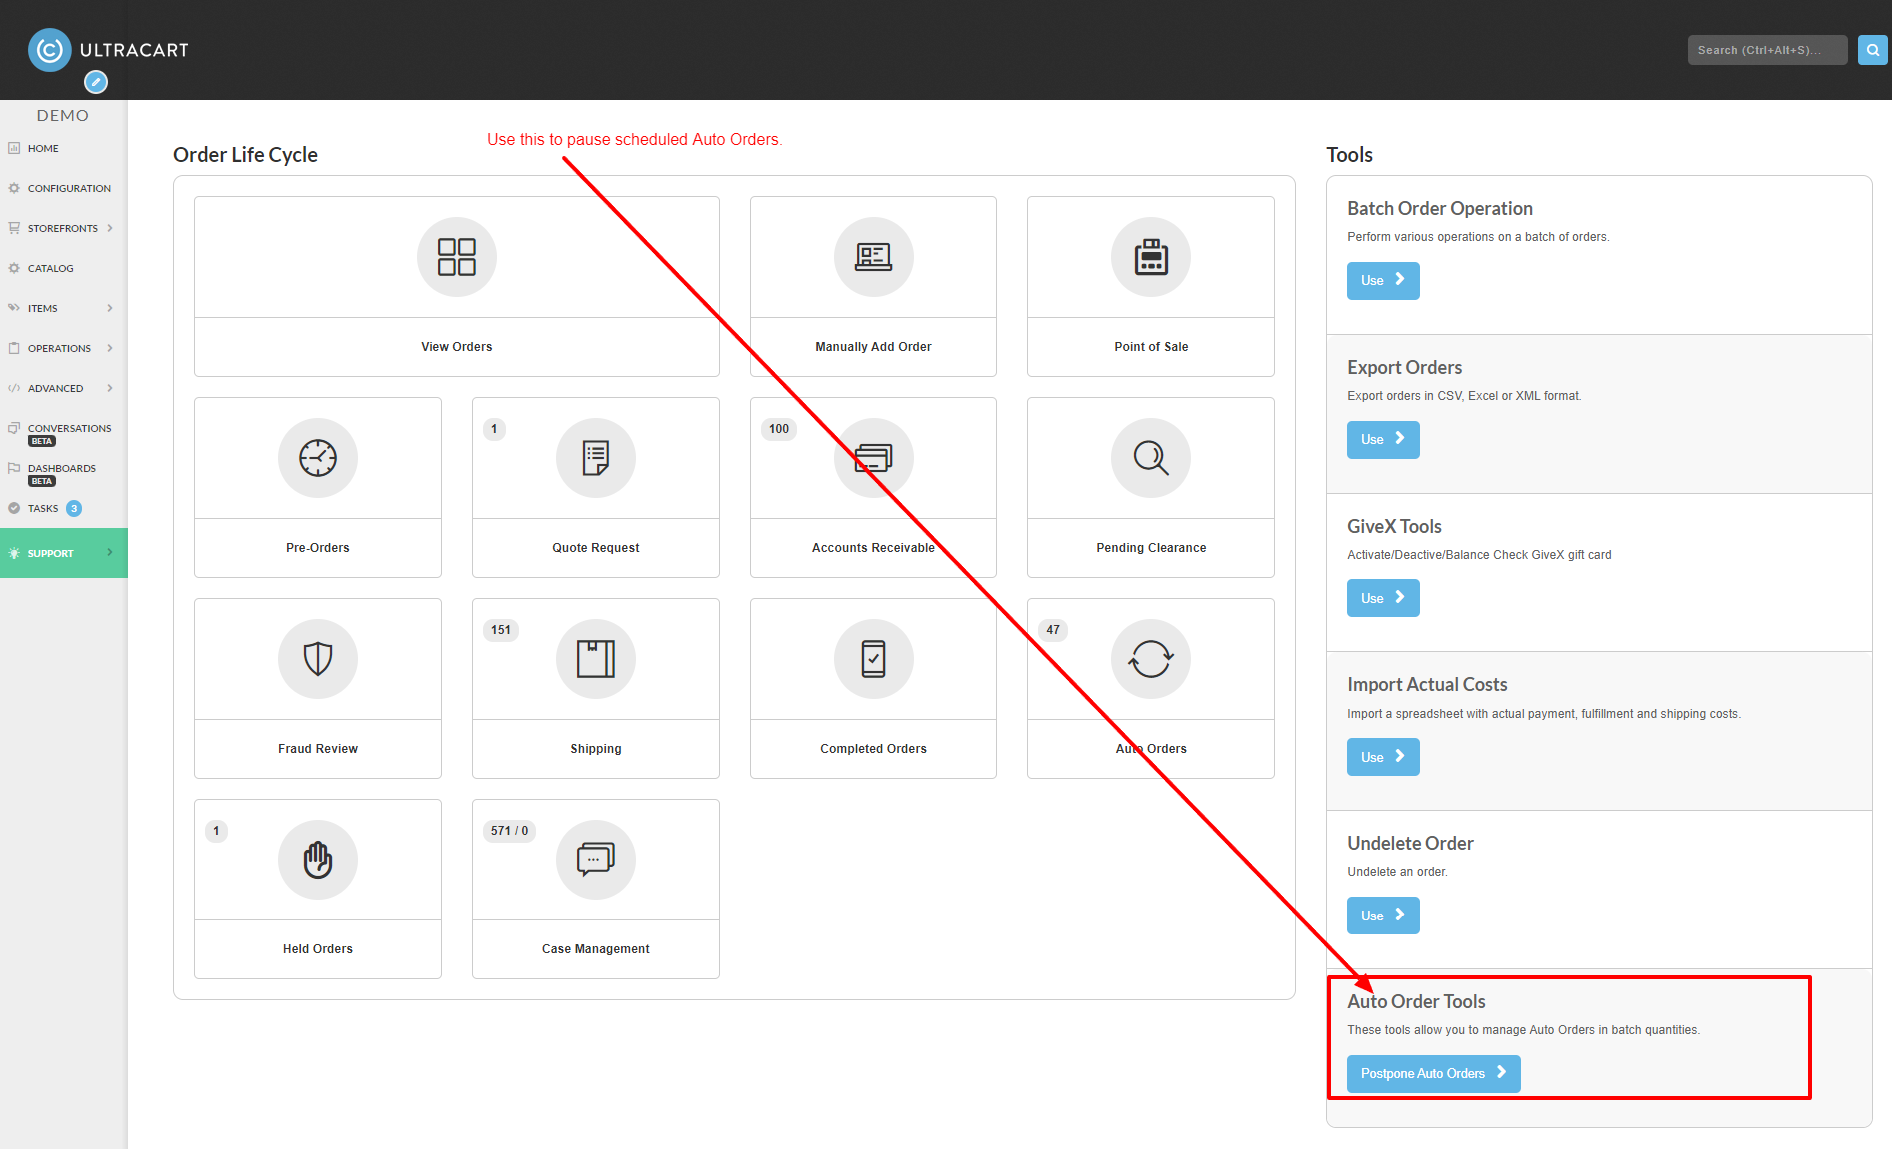The width and height of the screenshot is (1892, 1149).
Task: Open the View Orders grid icon
Action: [x=457, y=257]
